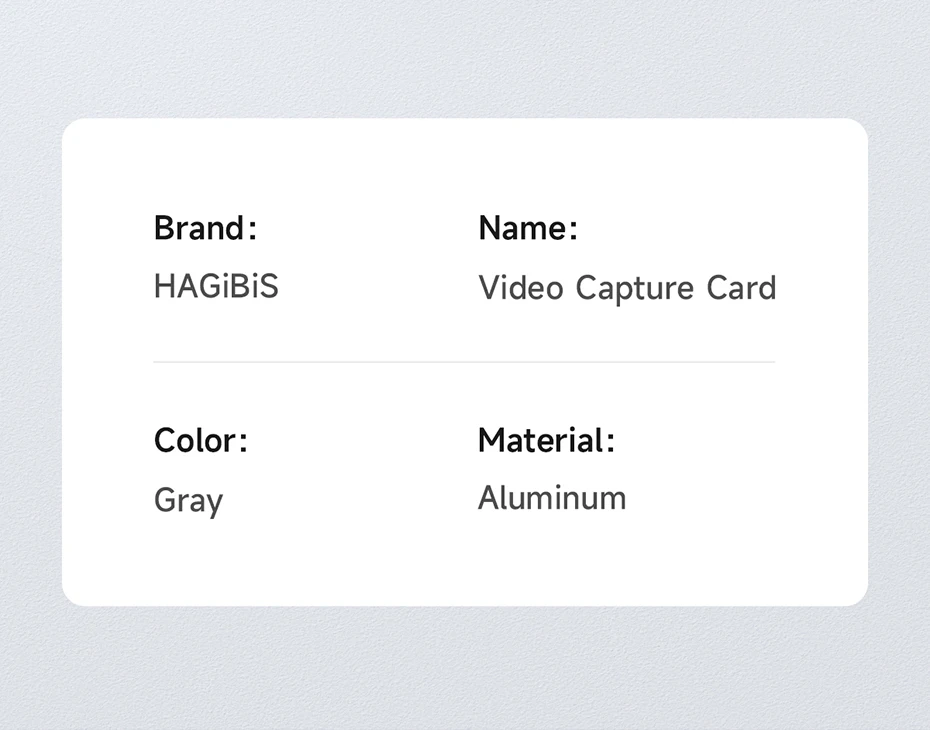Click the bold "Color:" label
Screen dimensions: 930x730
tap(200, 441)
